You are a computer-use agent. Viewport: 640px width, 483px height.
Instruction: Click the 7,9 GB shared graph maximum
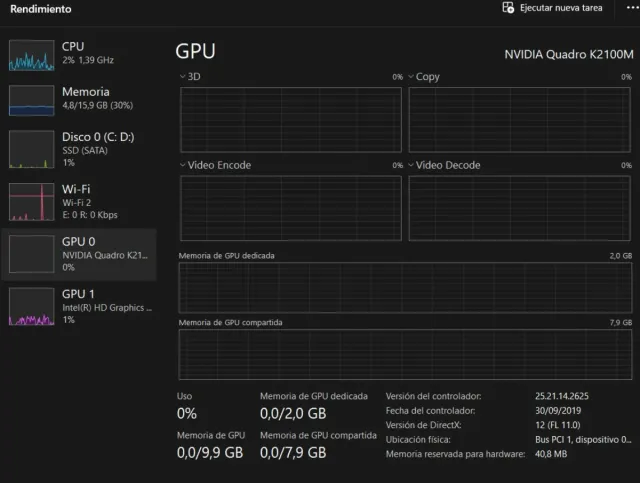620,323
